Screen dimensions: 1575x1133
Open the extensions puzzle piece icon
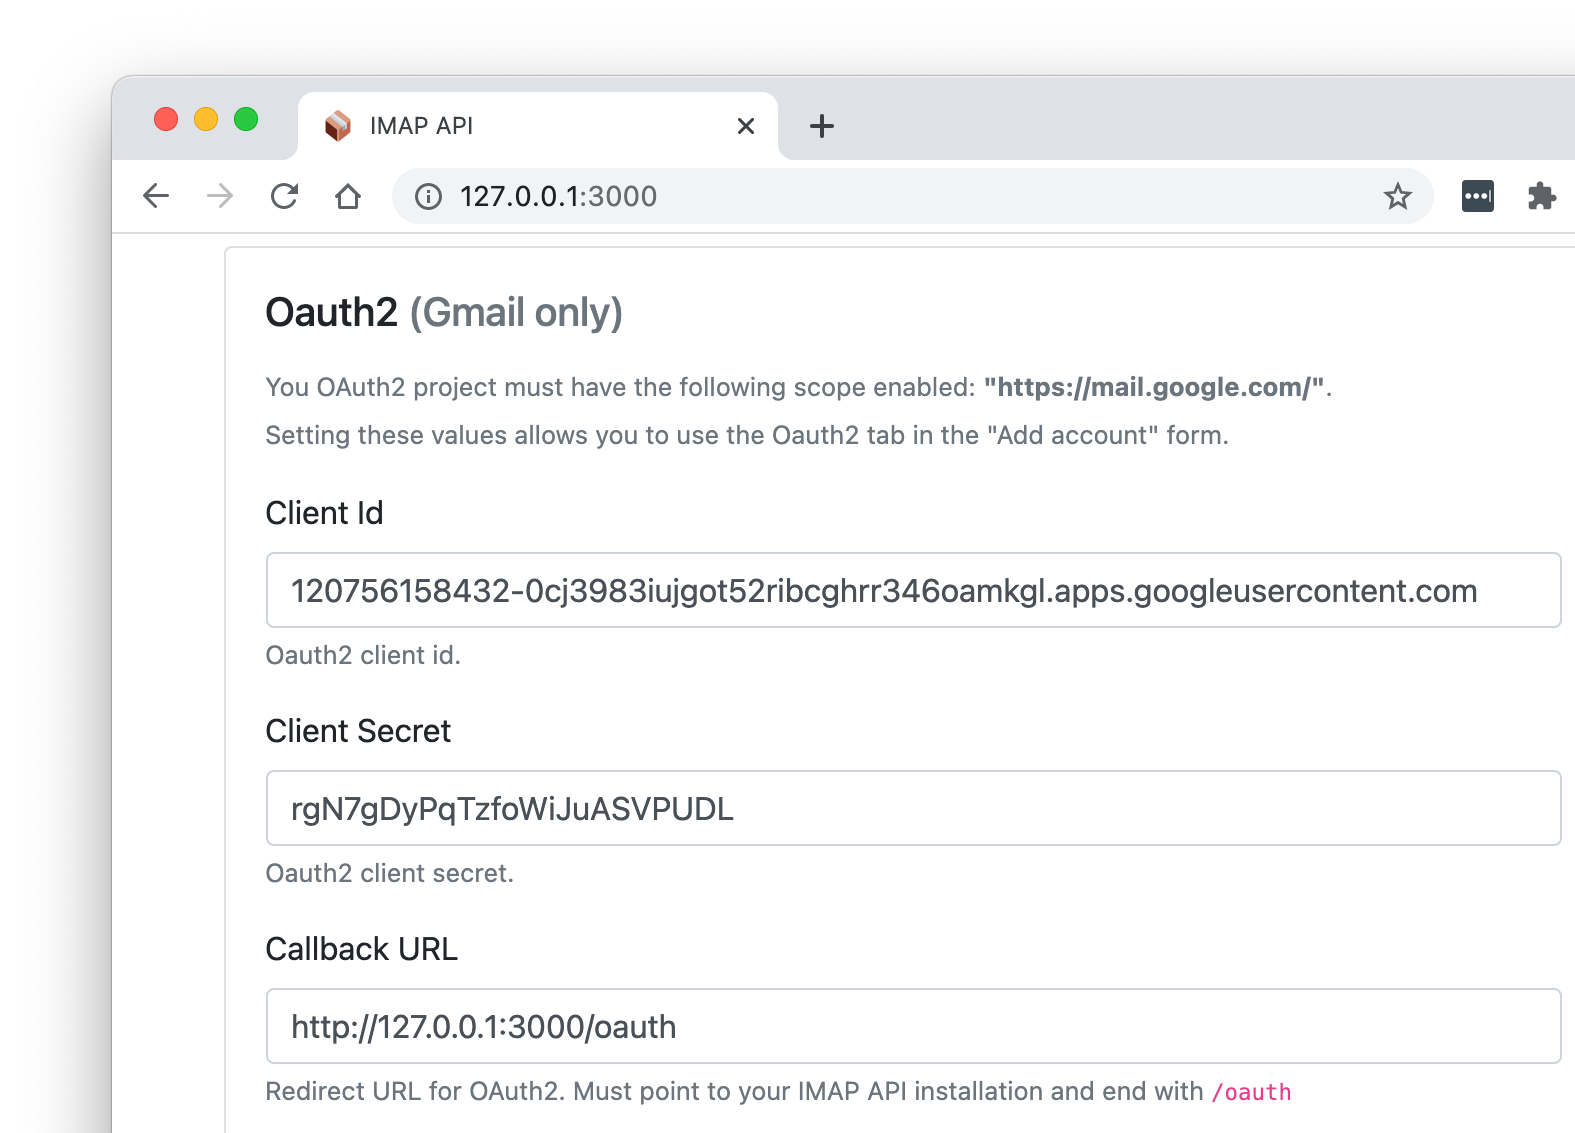pos(1541,196)
